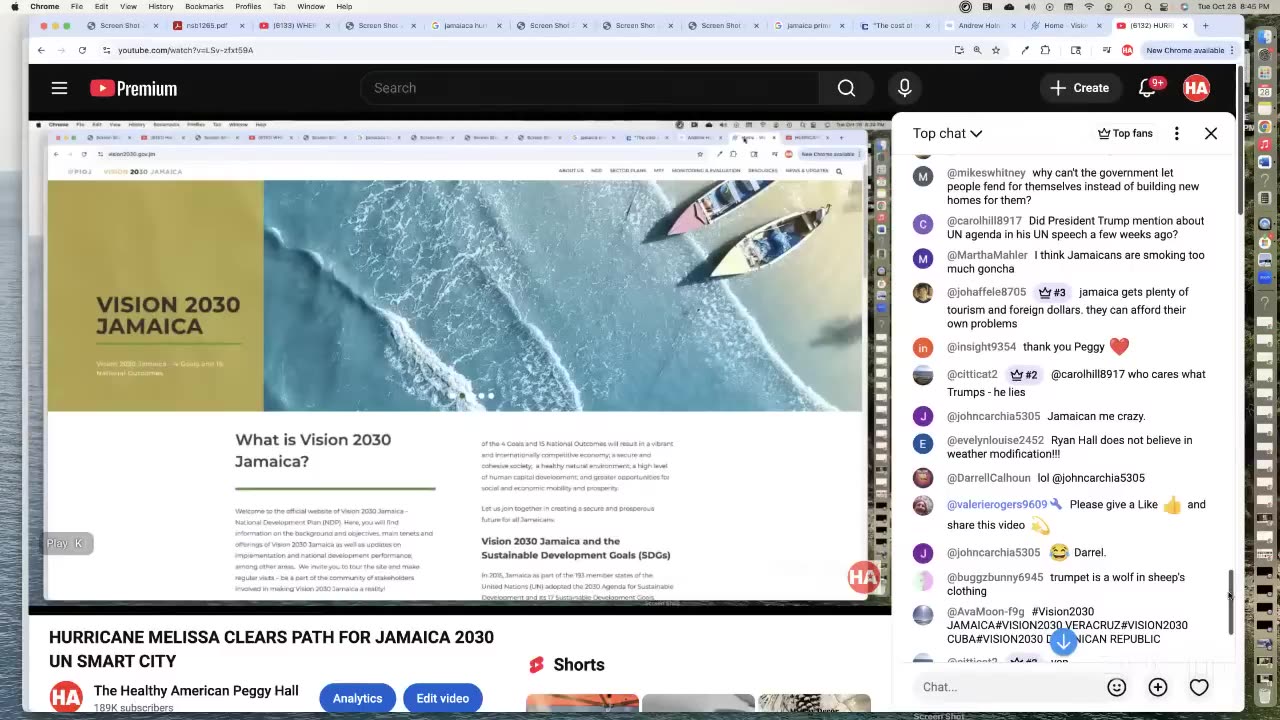The width and height of the screenshot is (1280, 720).
Task: Click @johaffele8705 chat username
Action: pos(986,292)
